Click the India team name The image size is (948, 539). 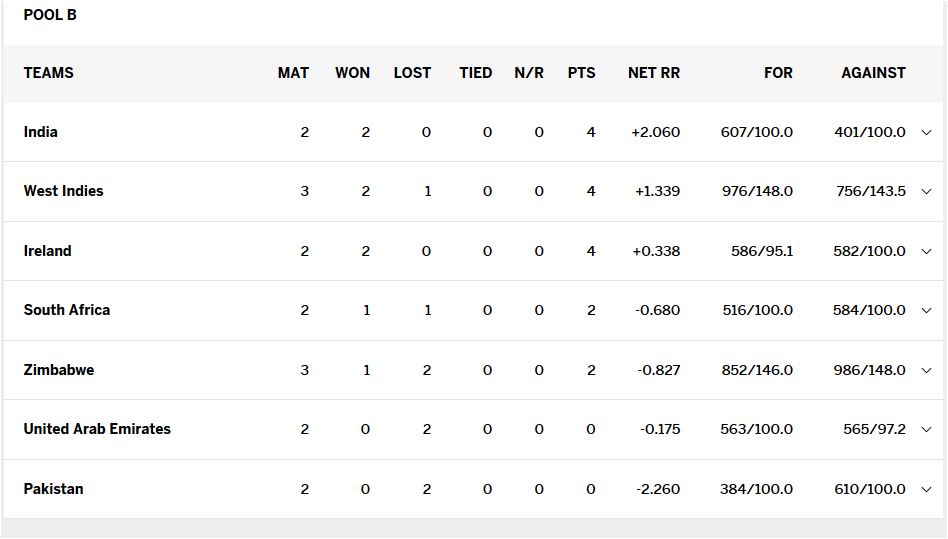(x=41, y=132)
